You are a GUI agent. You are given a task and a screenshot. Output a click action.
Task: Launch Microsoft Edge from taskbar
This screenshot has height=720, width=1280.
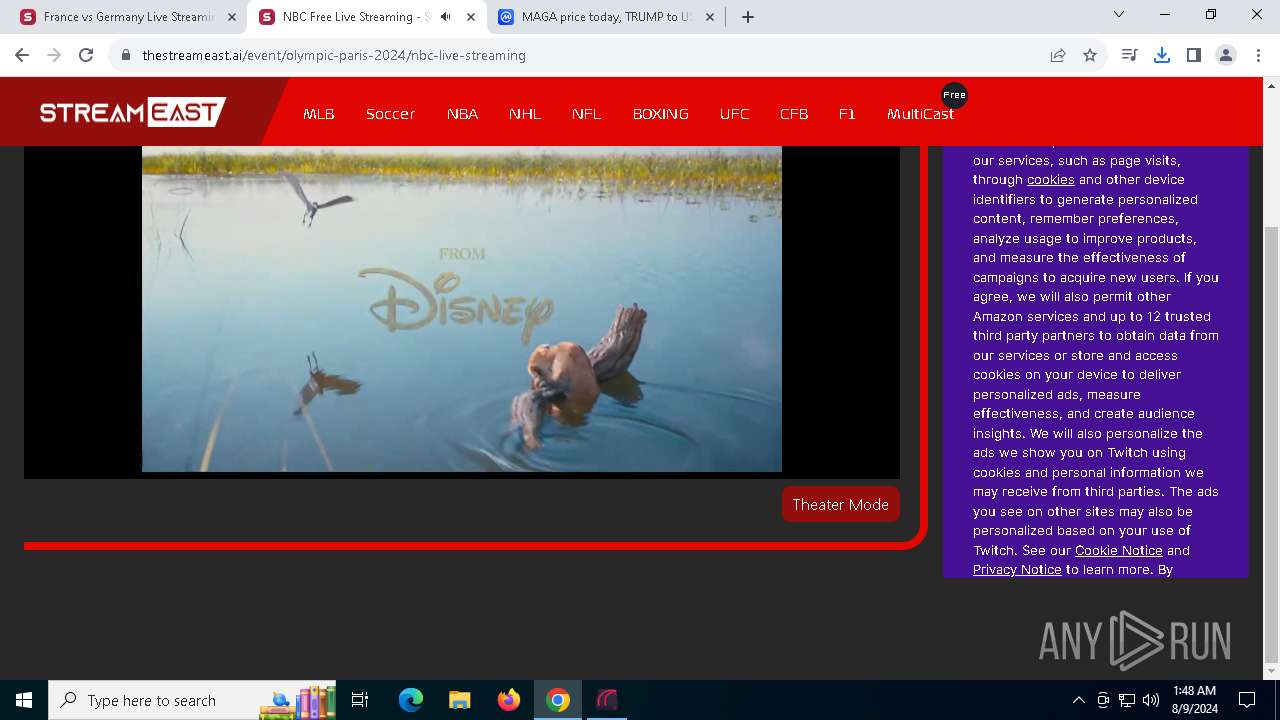point(411,700)
